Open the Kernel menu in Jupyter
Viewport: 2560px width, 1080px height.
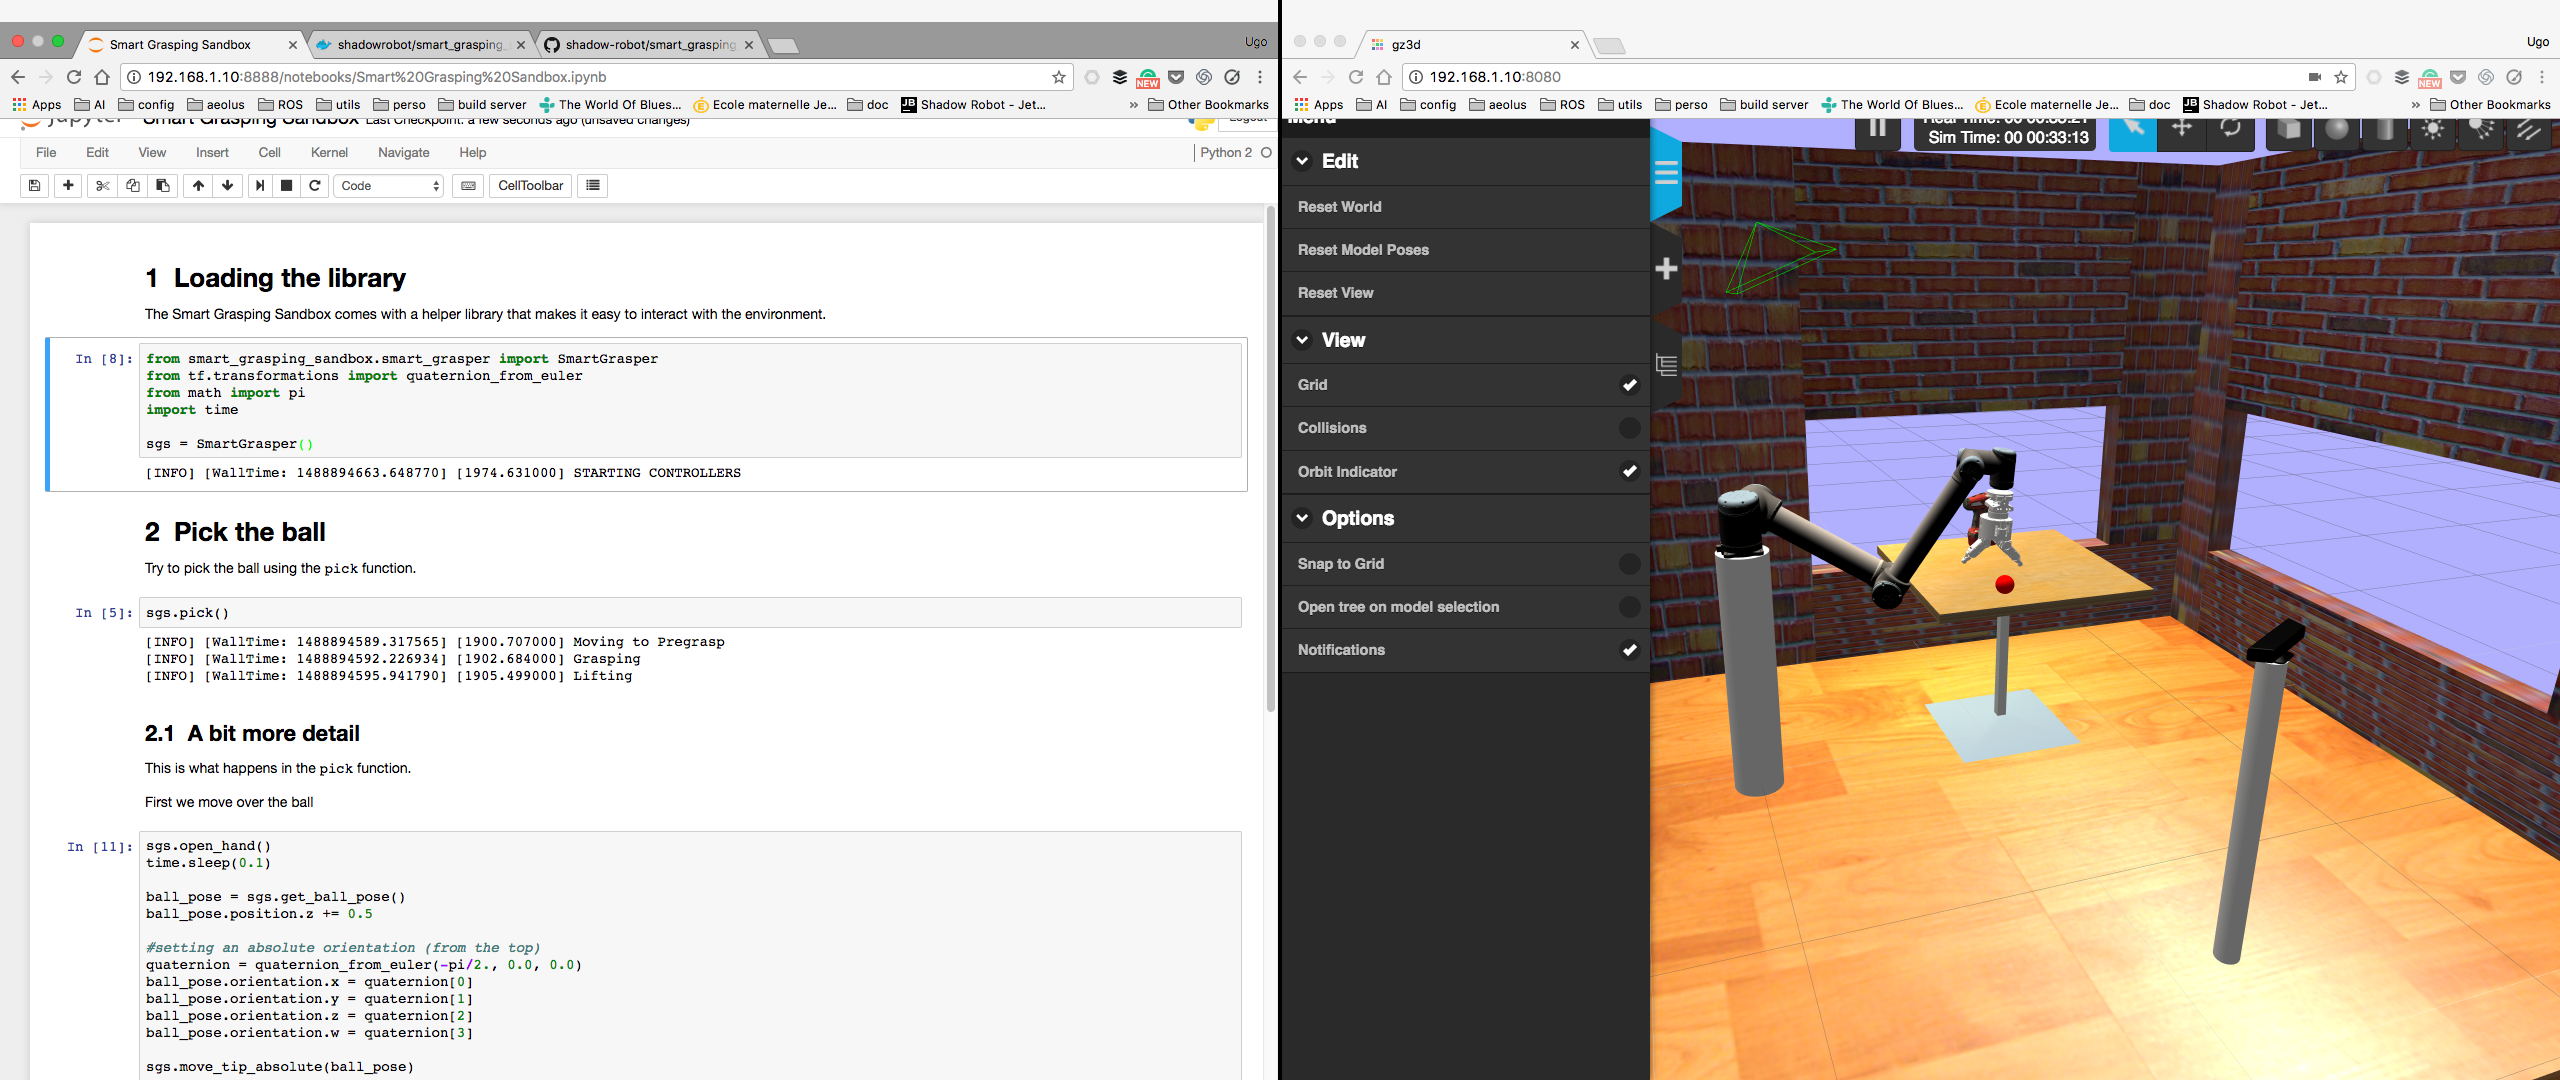point(329,153)
